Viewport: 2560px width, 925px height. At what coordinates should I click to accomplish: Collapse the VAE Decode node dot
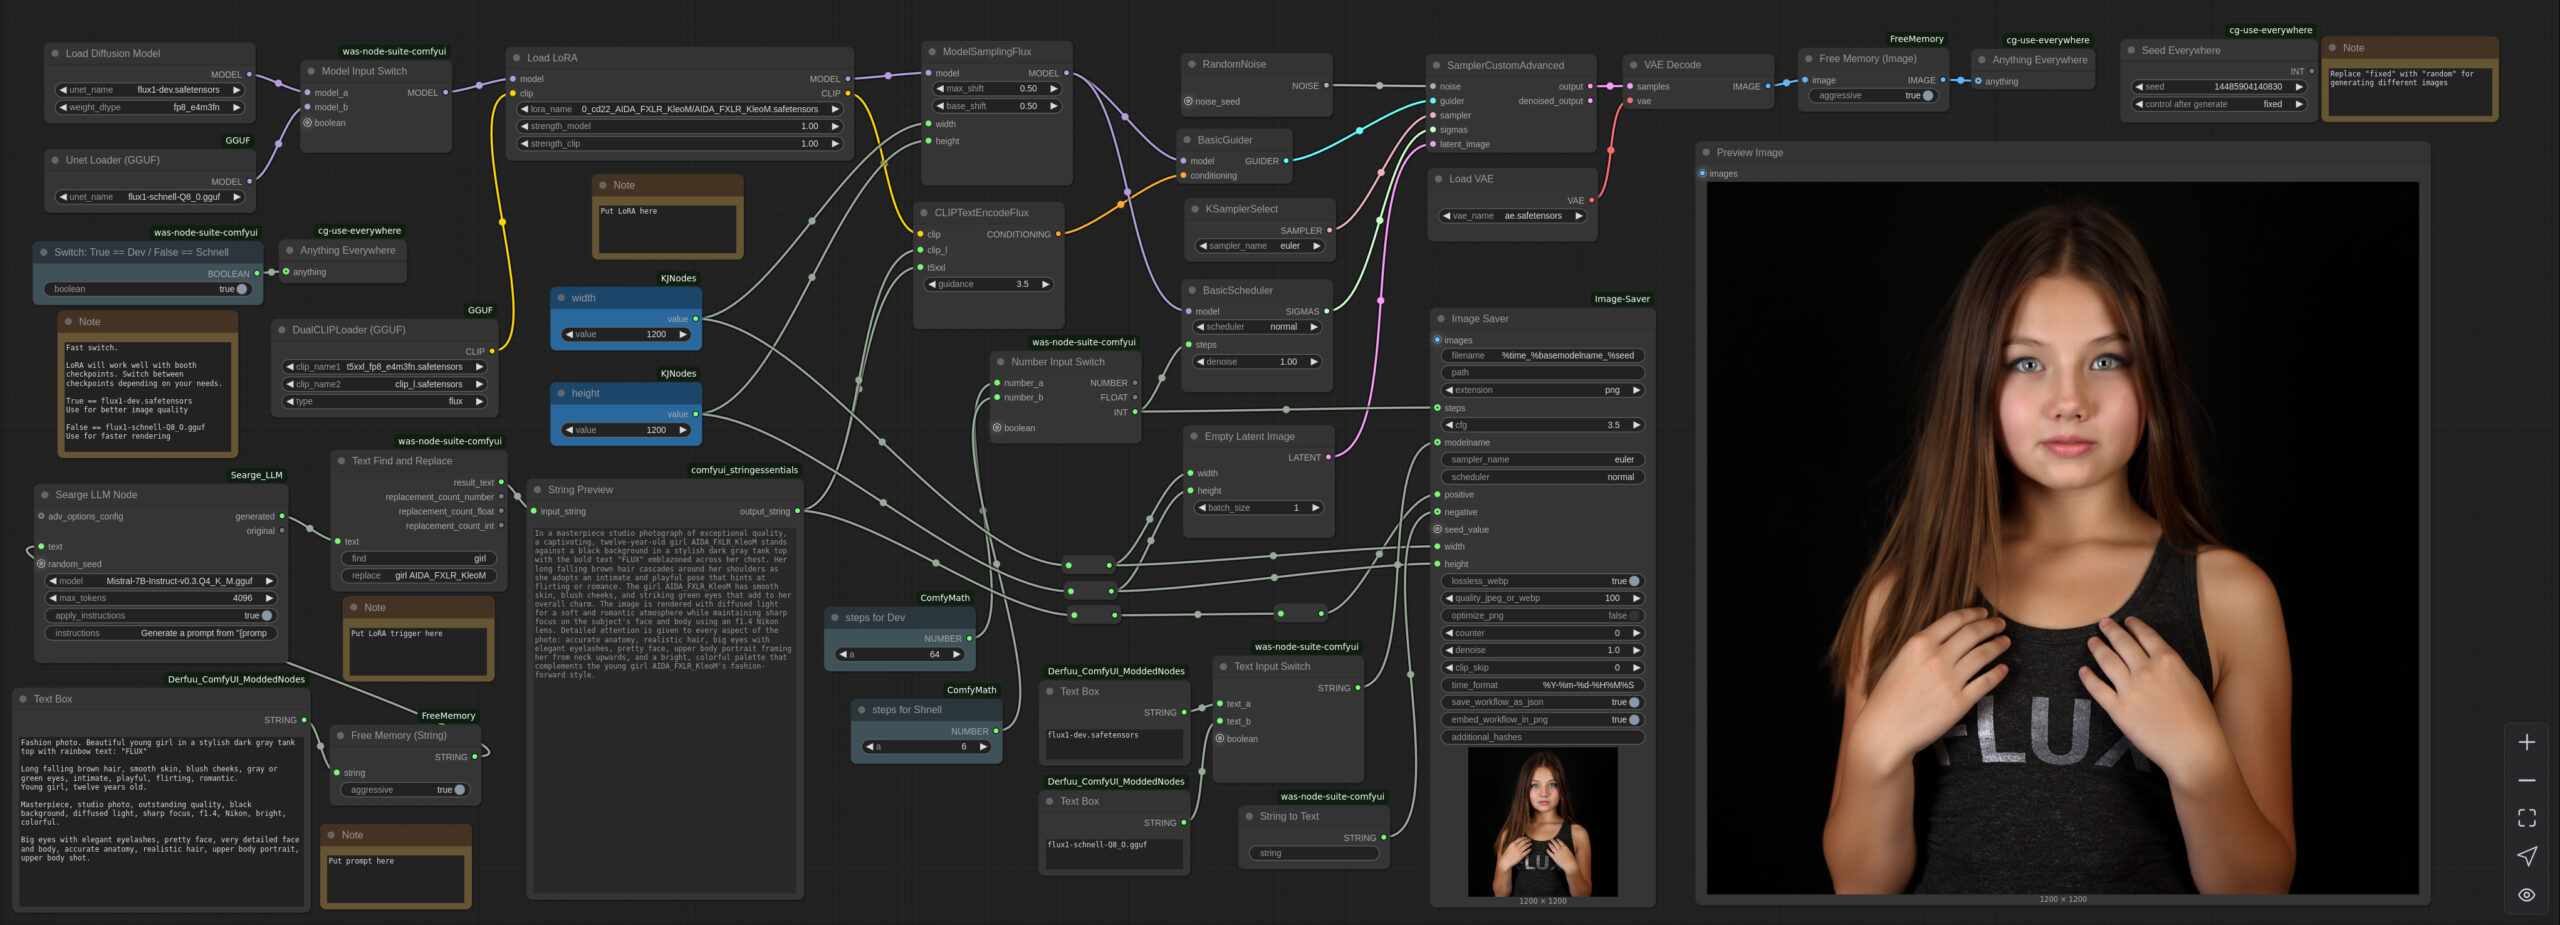coord(1633,65)
